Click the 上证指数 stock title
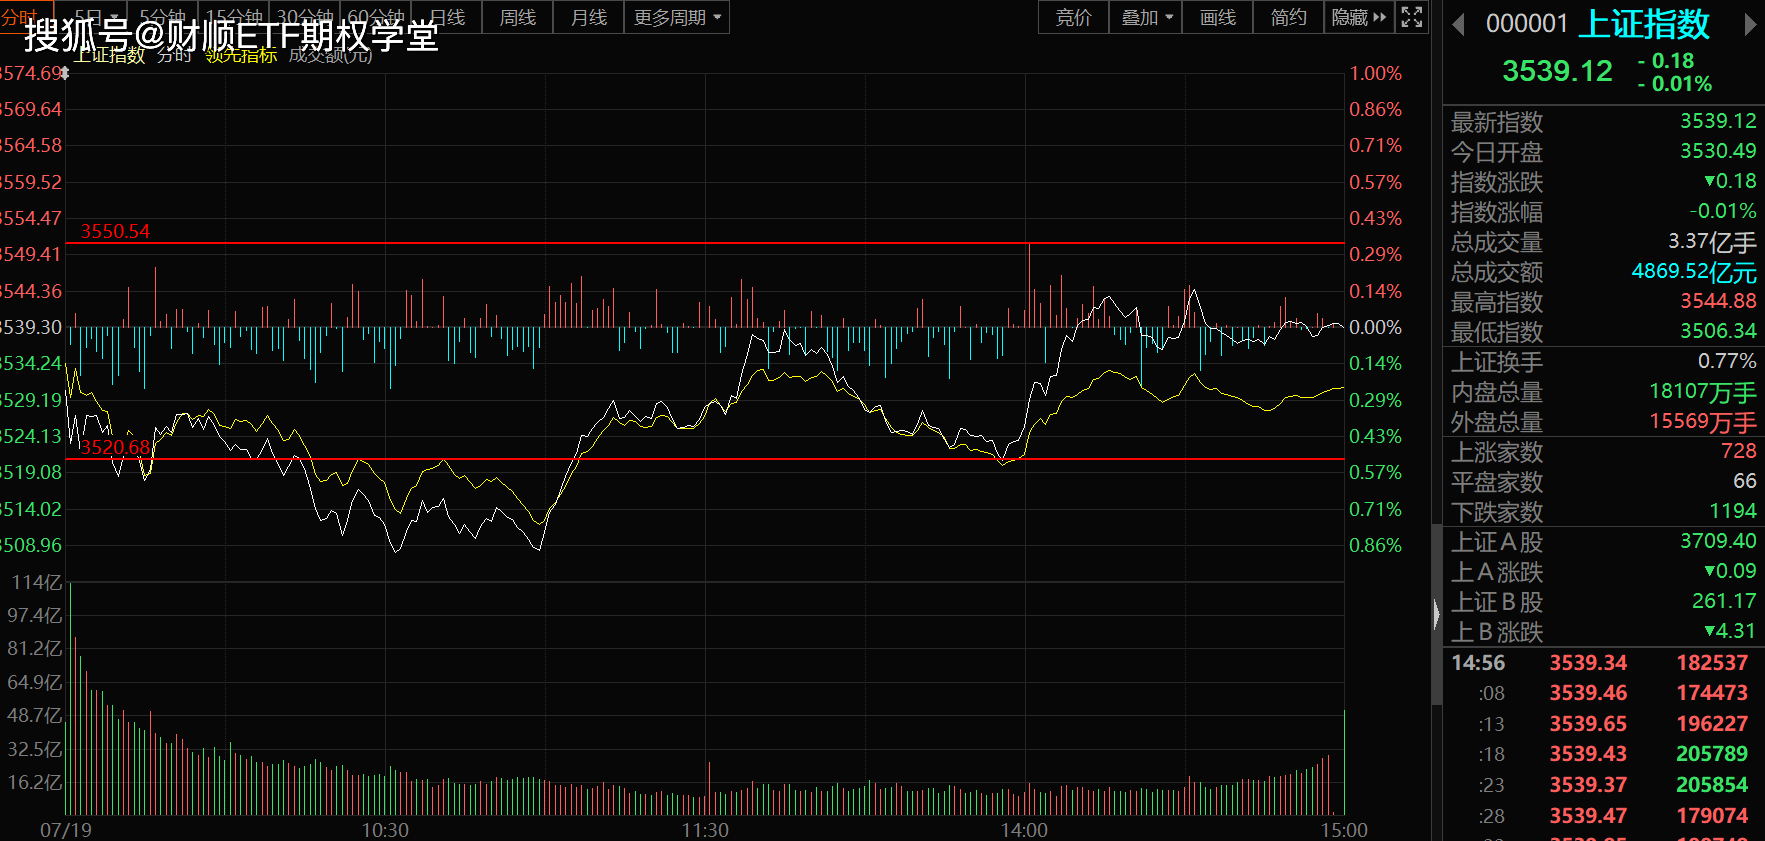This screenshot has width=1765, height=841. click(1644, 24)
